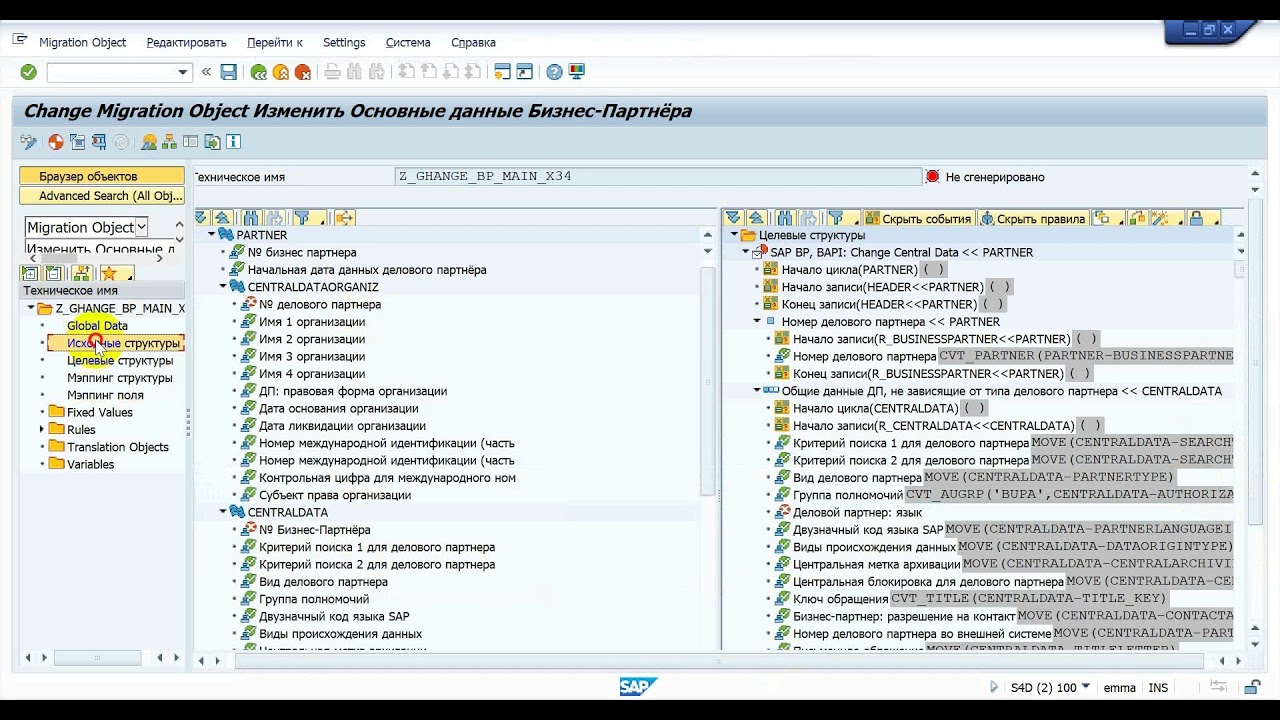The height and width of the screenshot is (720, 1280).
Task: Click the command input field
Action: 111,72
